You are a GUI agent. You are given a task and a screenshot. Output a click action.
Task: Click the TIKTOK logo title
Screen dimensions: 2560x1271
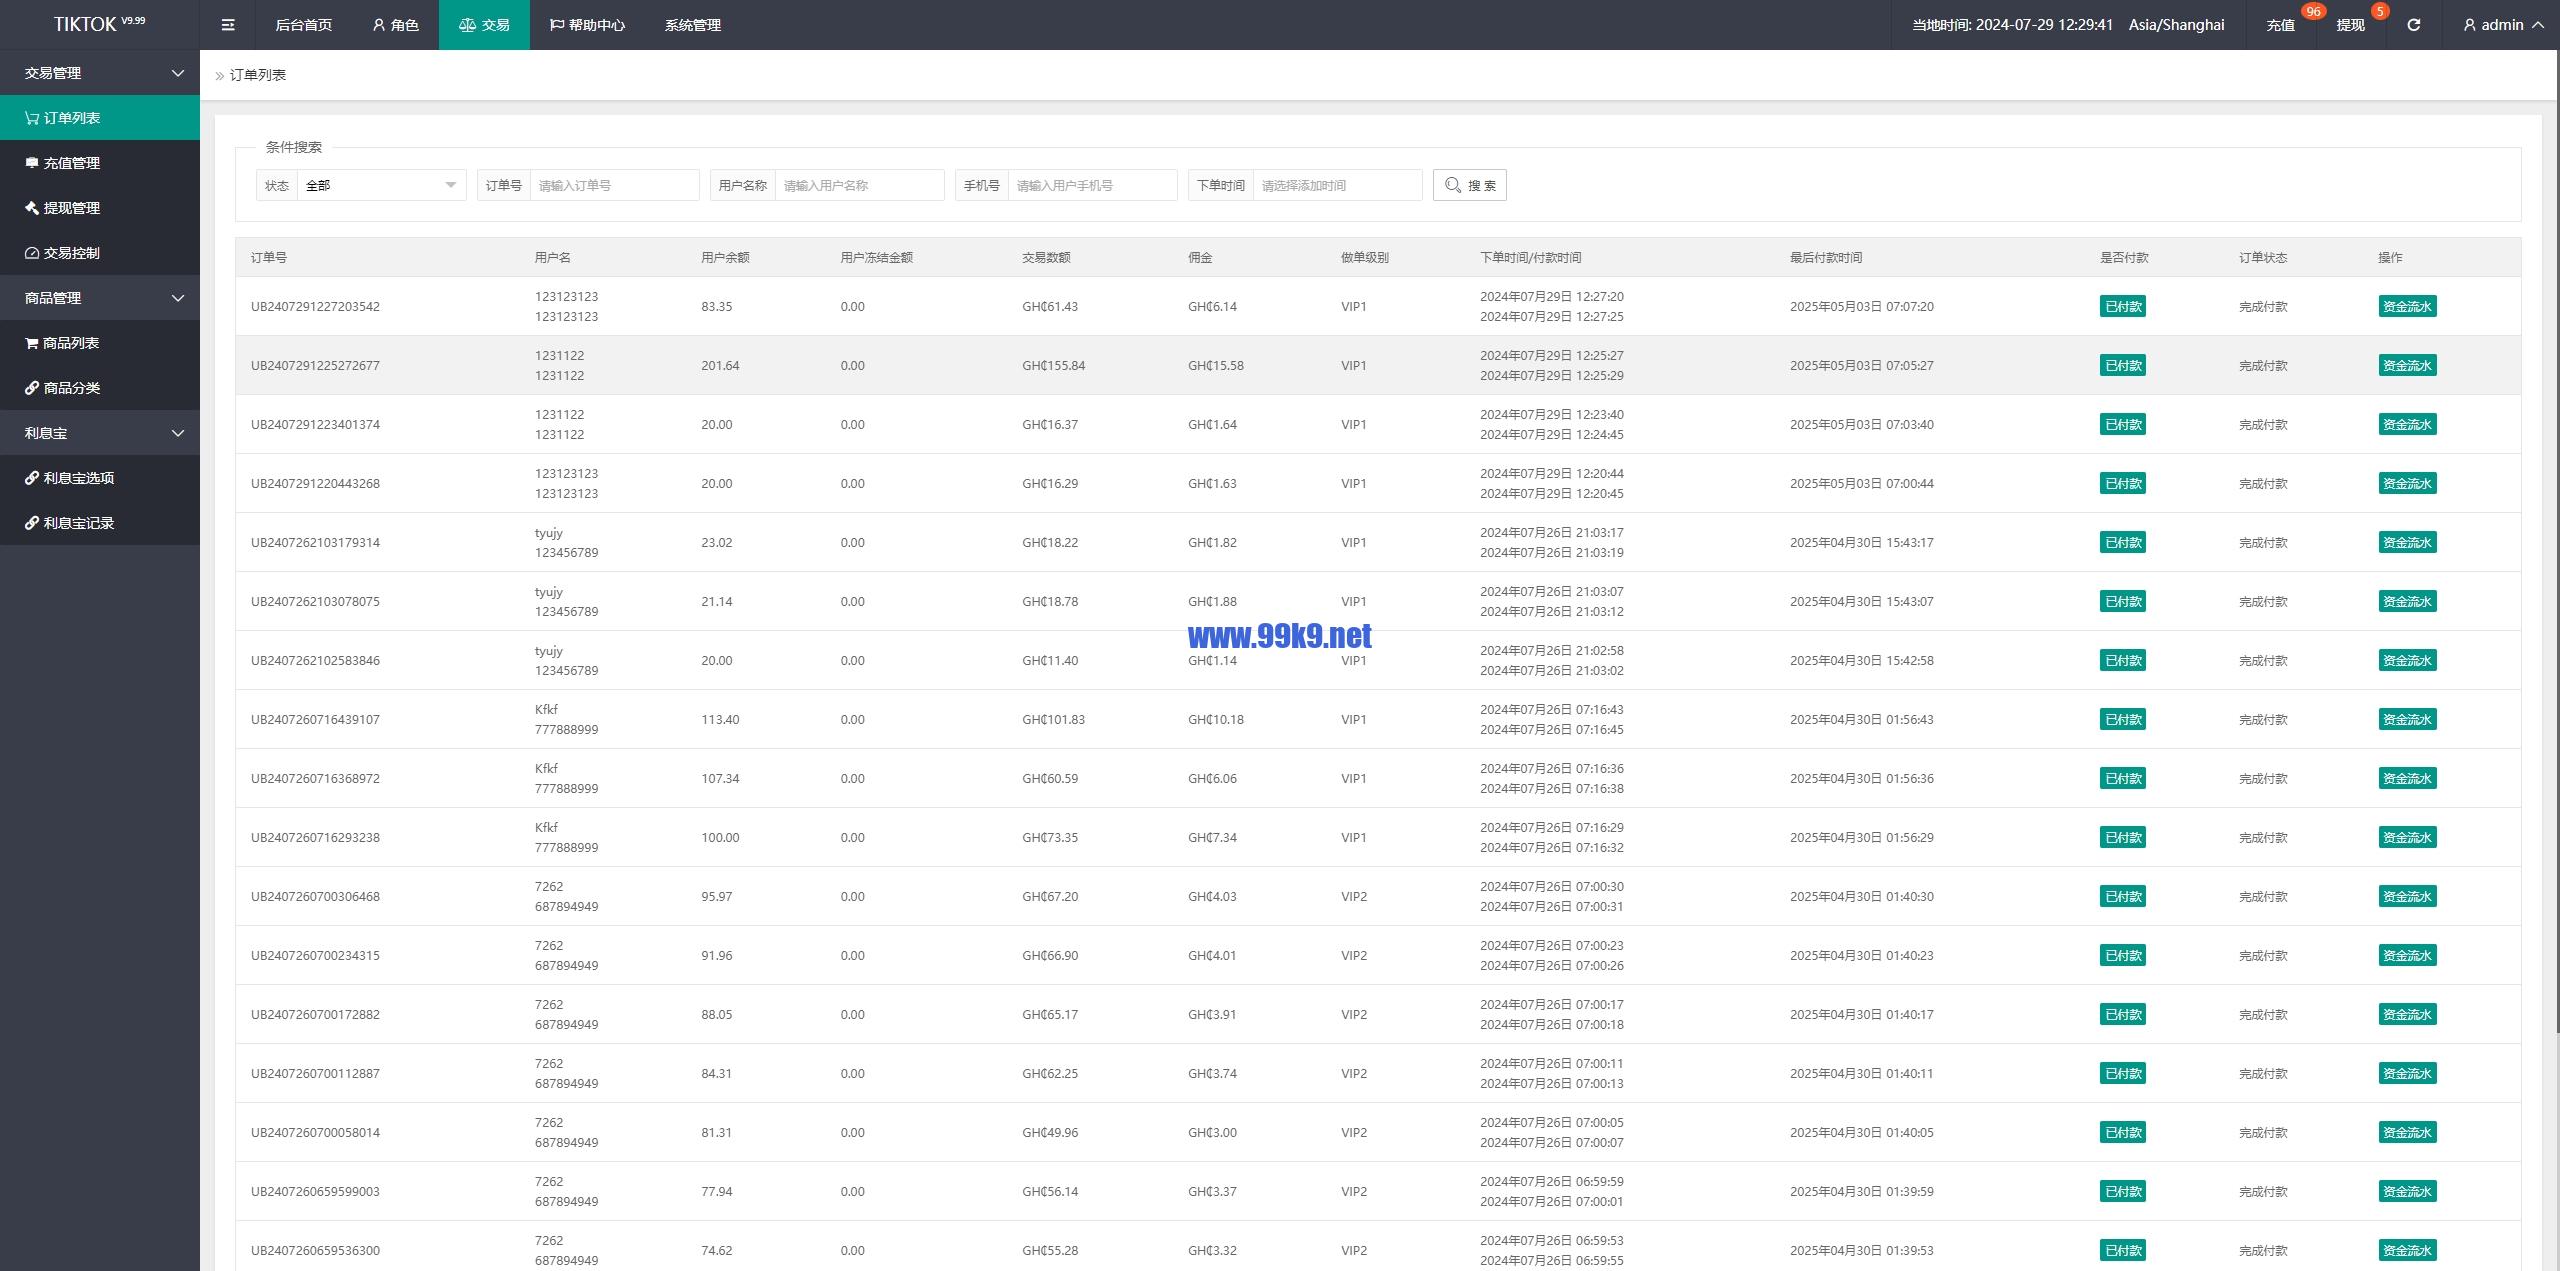pyautogui.click(x=99, y=24)
